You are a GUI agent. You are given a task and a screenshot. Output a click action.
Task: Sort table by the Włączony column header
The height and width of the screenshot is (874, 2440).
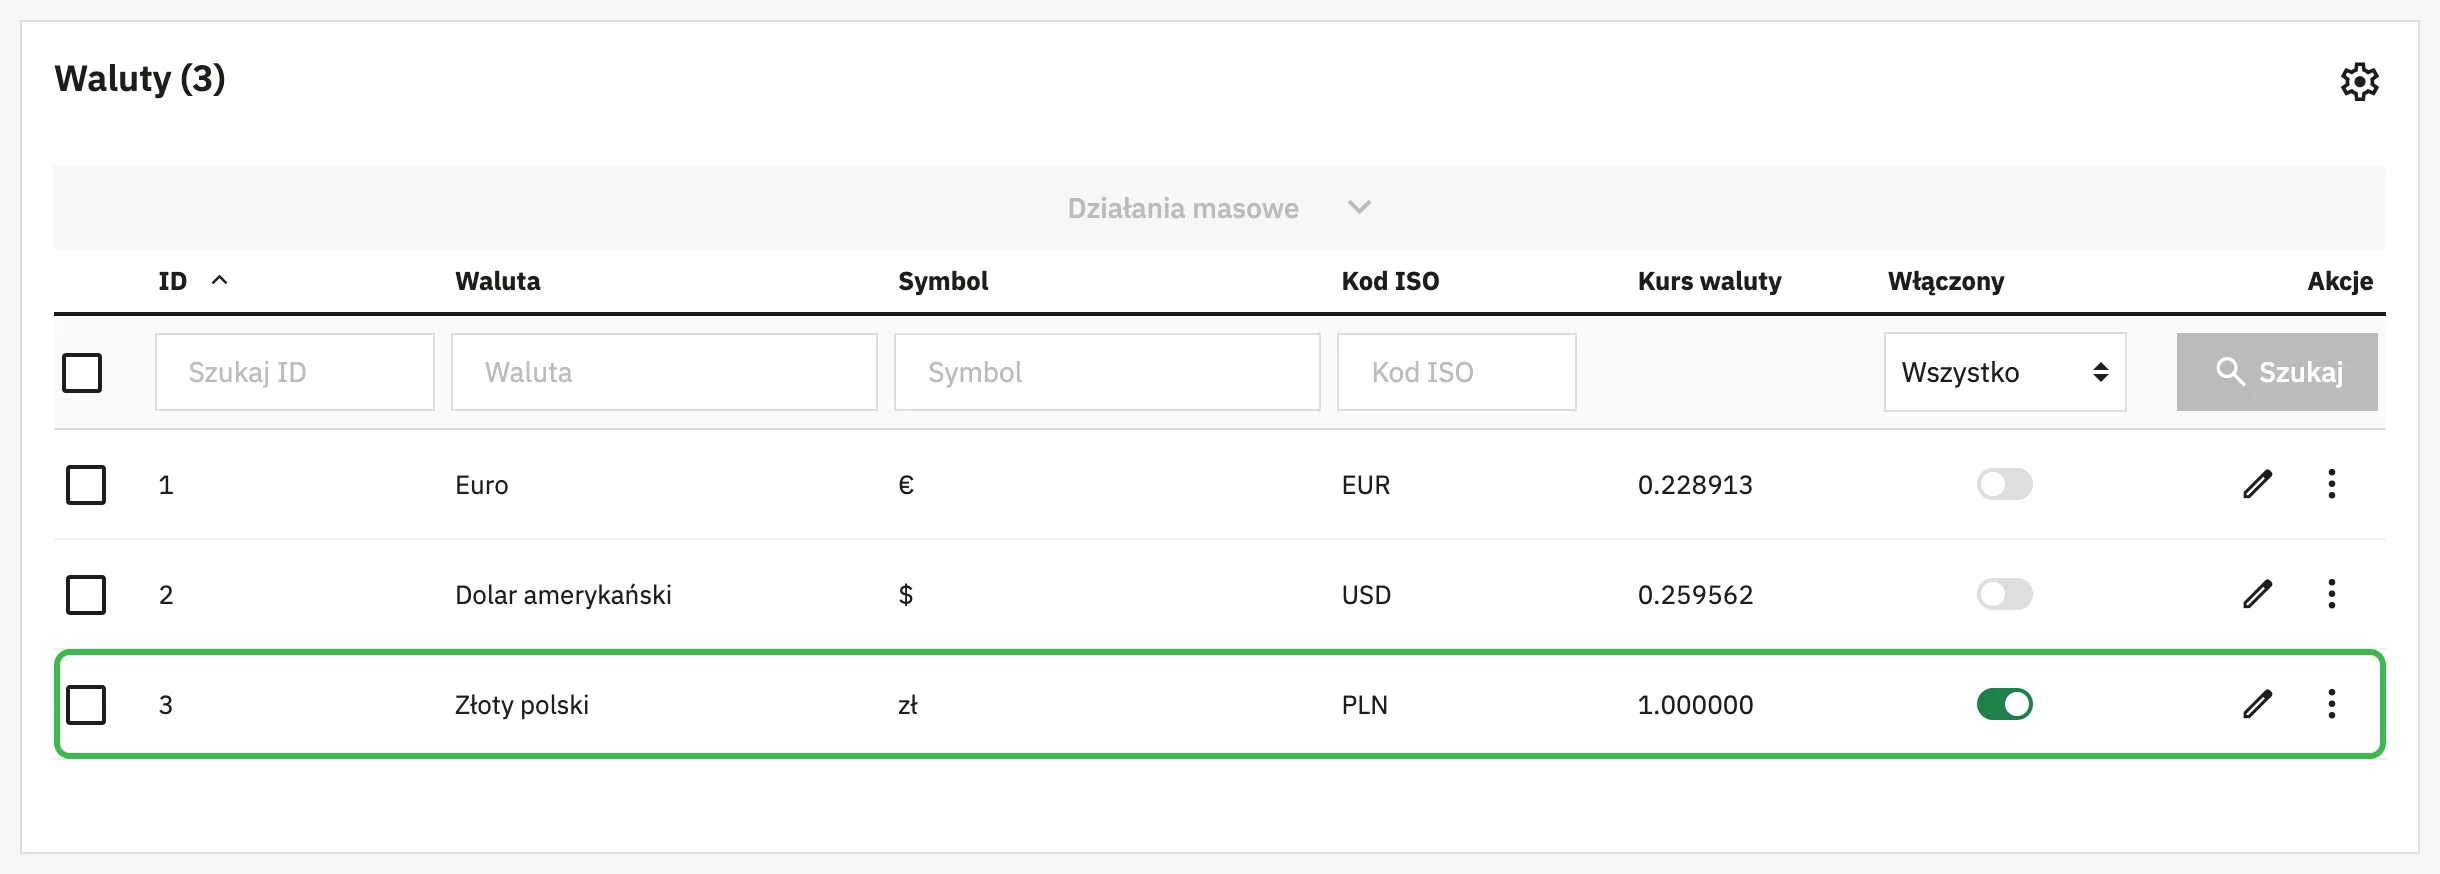(x=1946, y=281)
